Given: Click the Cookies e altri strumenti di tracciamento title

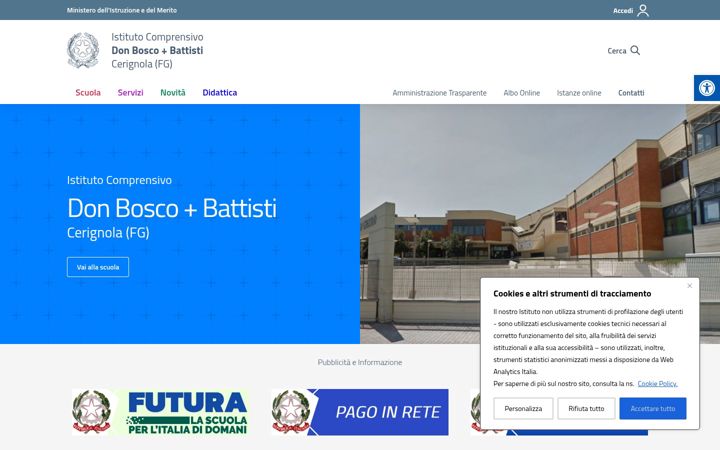Looking at the screenshot, I should click(x=572, y=293).
